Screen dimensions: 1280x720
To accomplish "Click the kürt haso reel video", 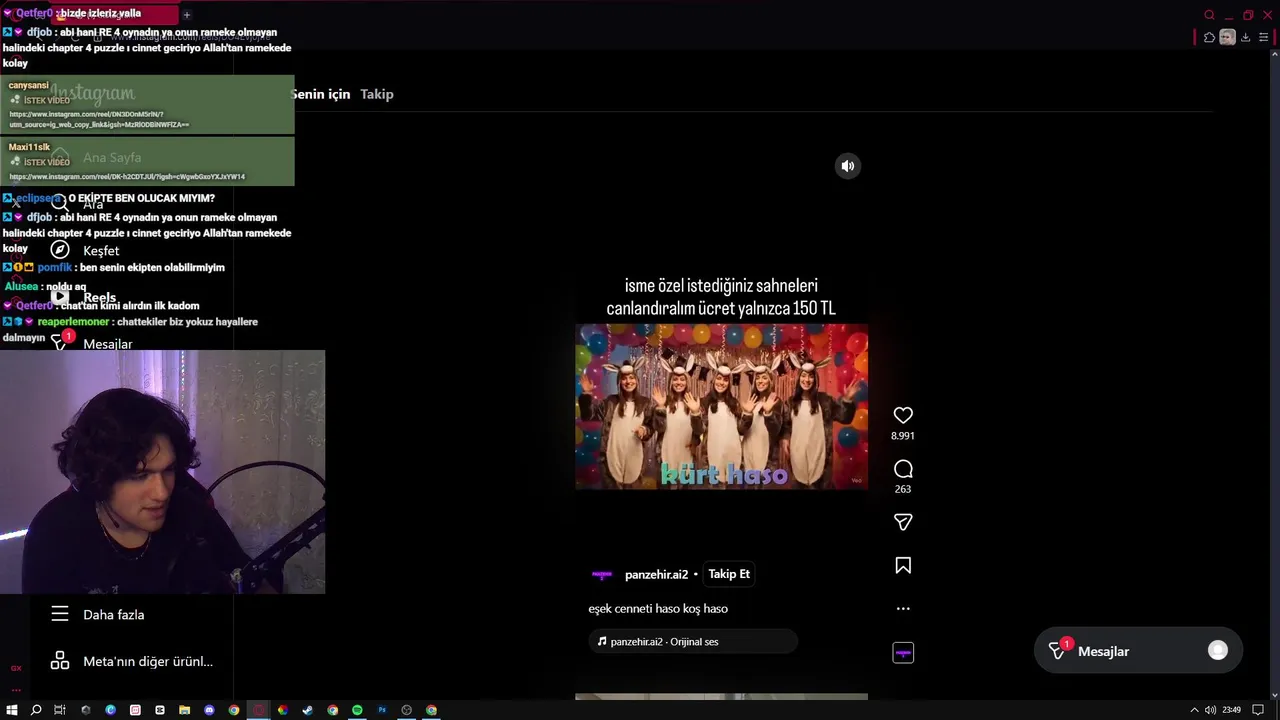I will 721,406.
